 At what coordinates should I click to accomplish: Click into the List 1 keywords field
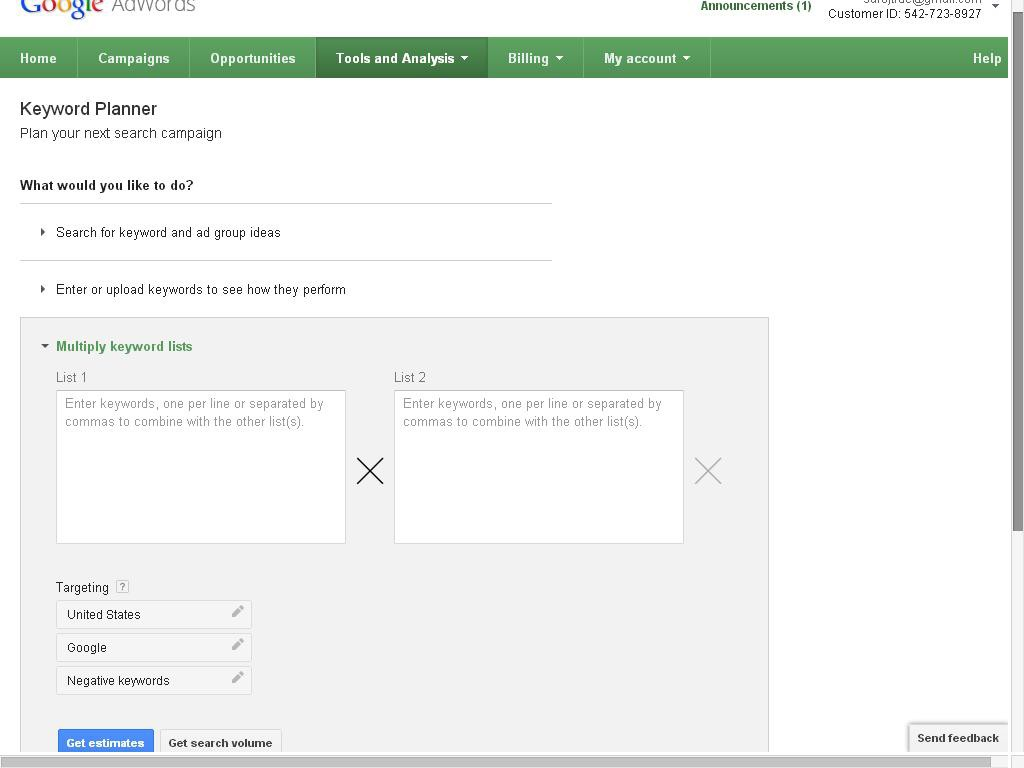[200, 467]
